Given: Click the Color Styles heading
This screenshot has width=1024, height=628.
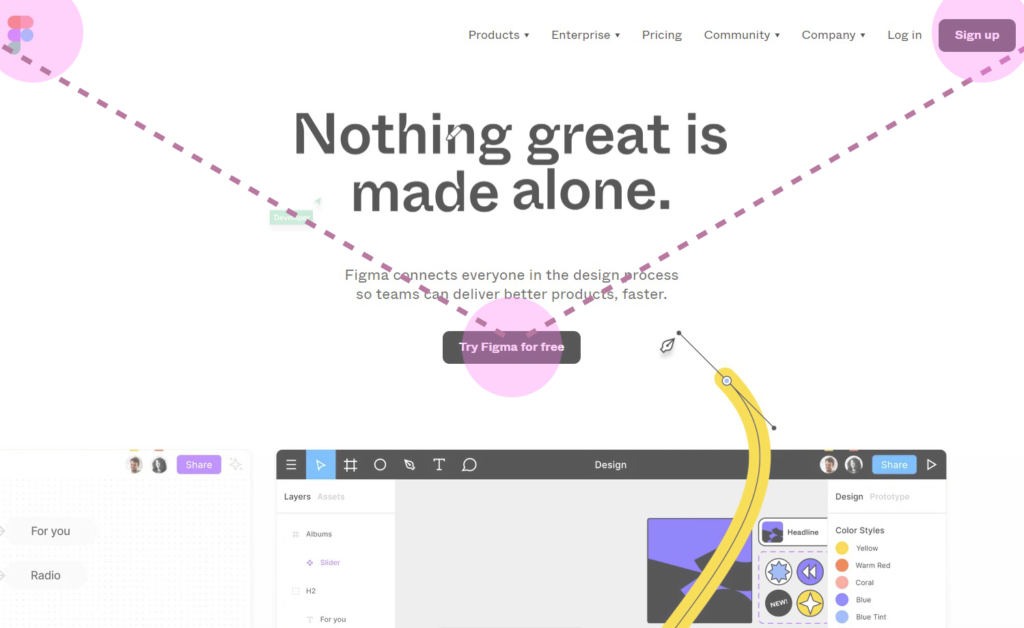Looking at the screenshot, I should (x=859, y=530).
